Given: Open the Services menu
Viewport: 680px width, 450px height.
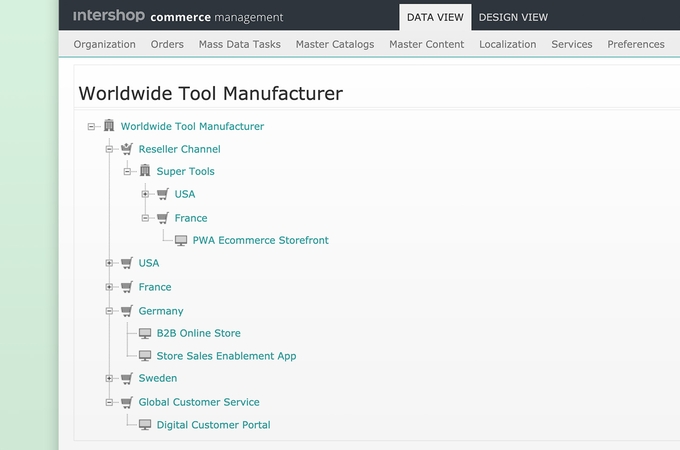Looking at the screenshot, I should [572, 44].
